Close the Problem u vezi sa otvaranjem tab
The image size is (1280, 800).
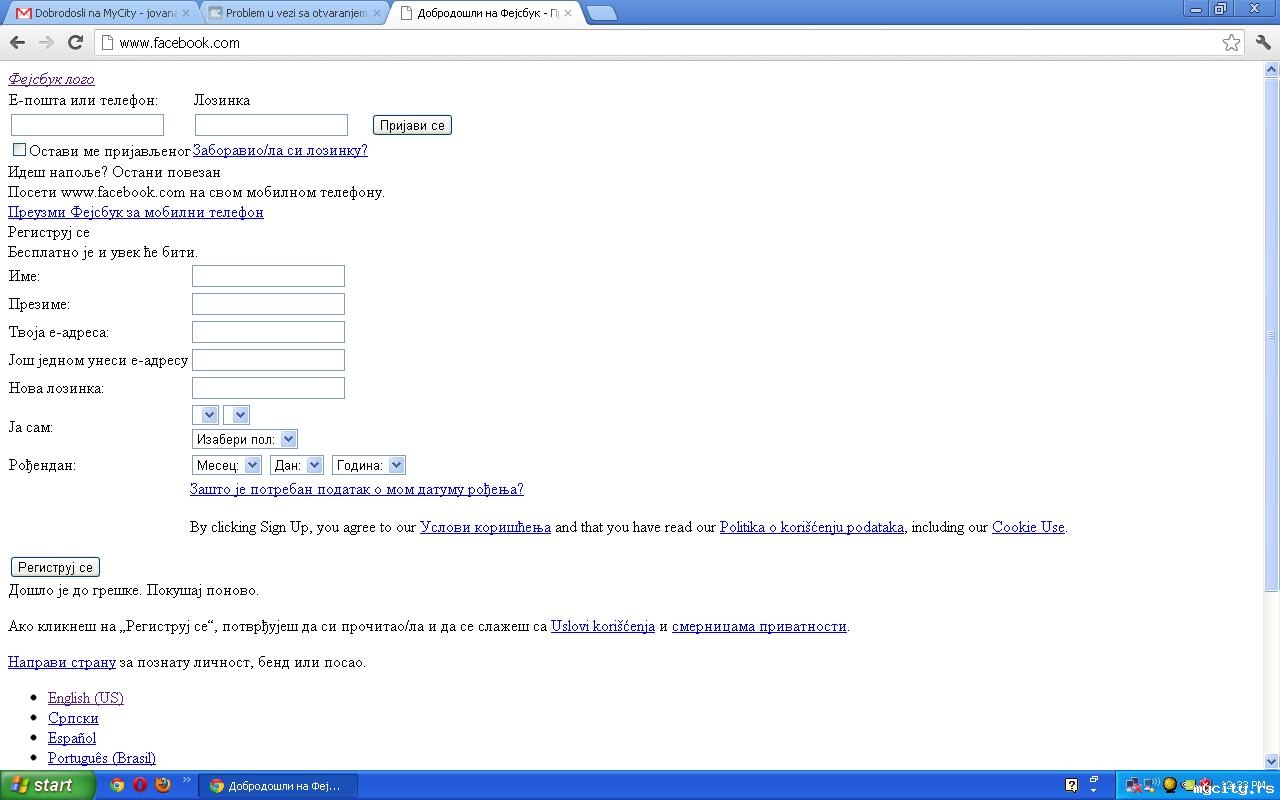[377, 13]
